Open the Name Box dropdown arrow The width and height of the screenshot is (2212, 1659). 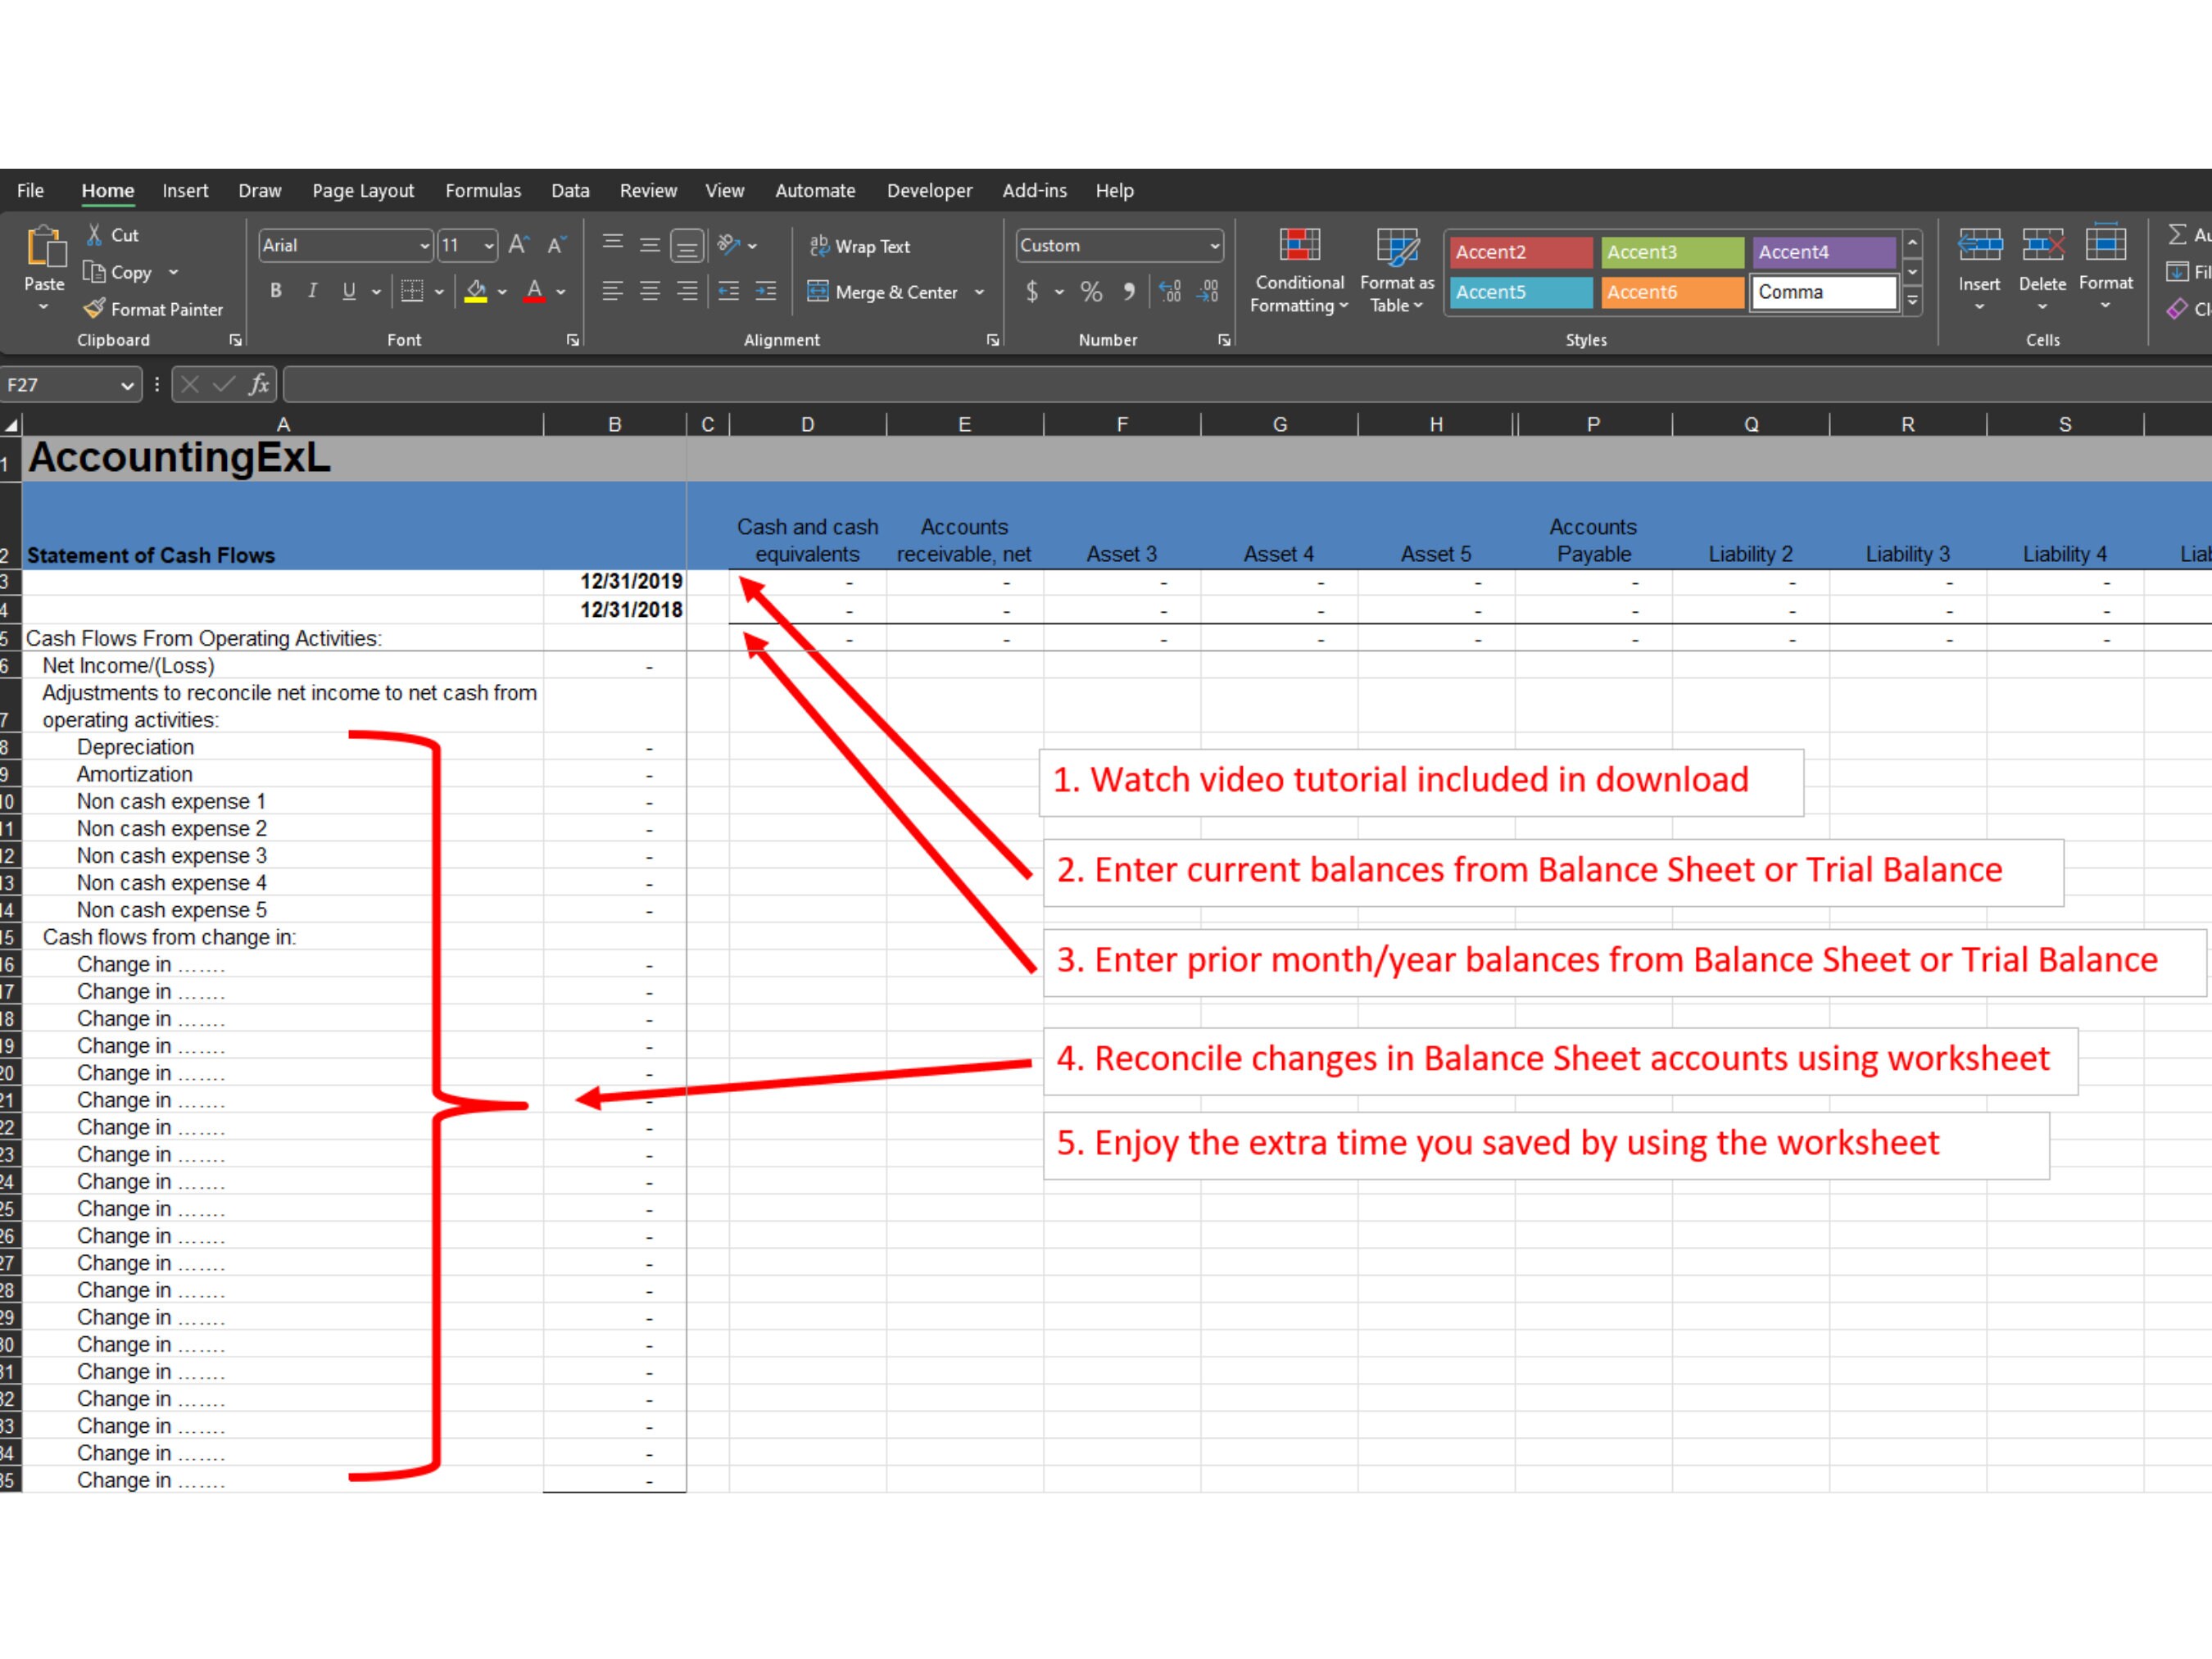click(127, 385)
